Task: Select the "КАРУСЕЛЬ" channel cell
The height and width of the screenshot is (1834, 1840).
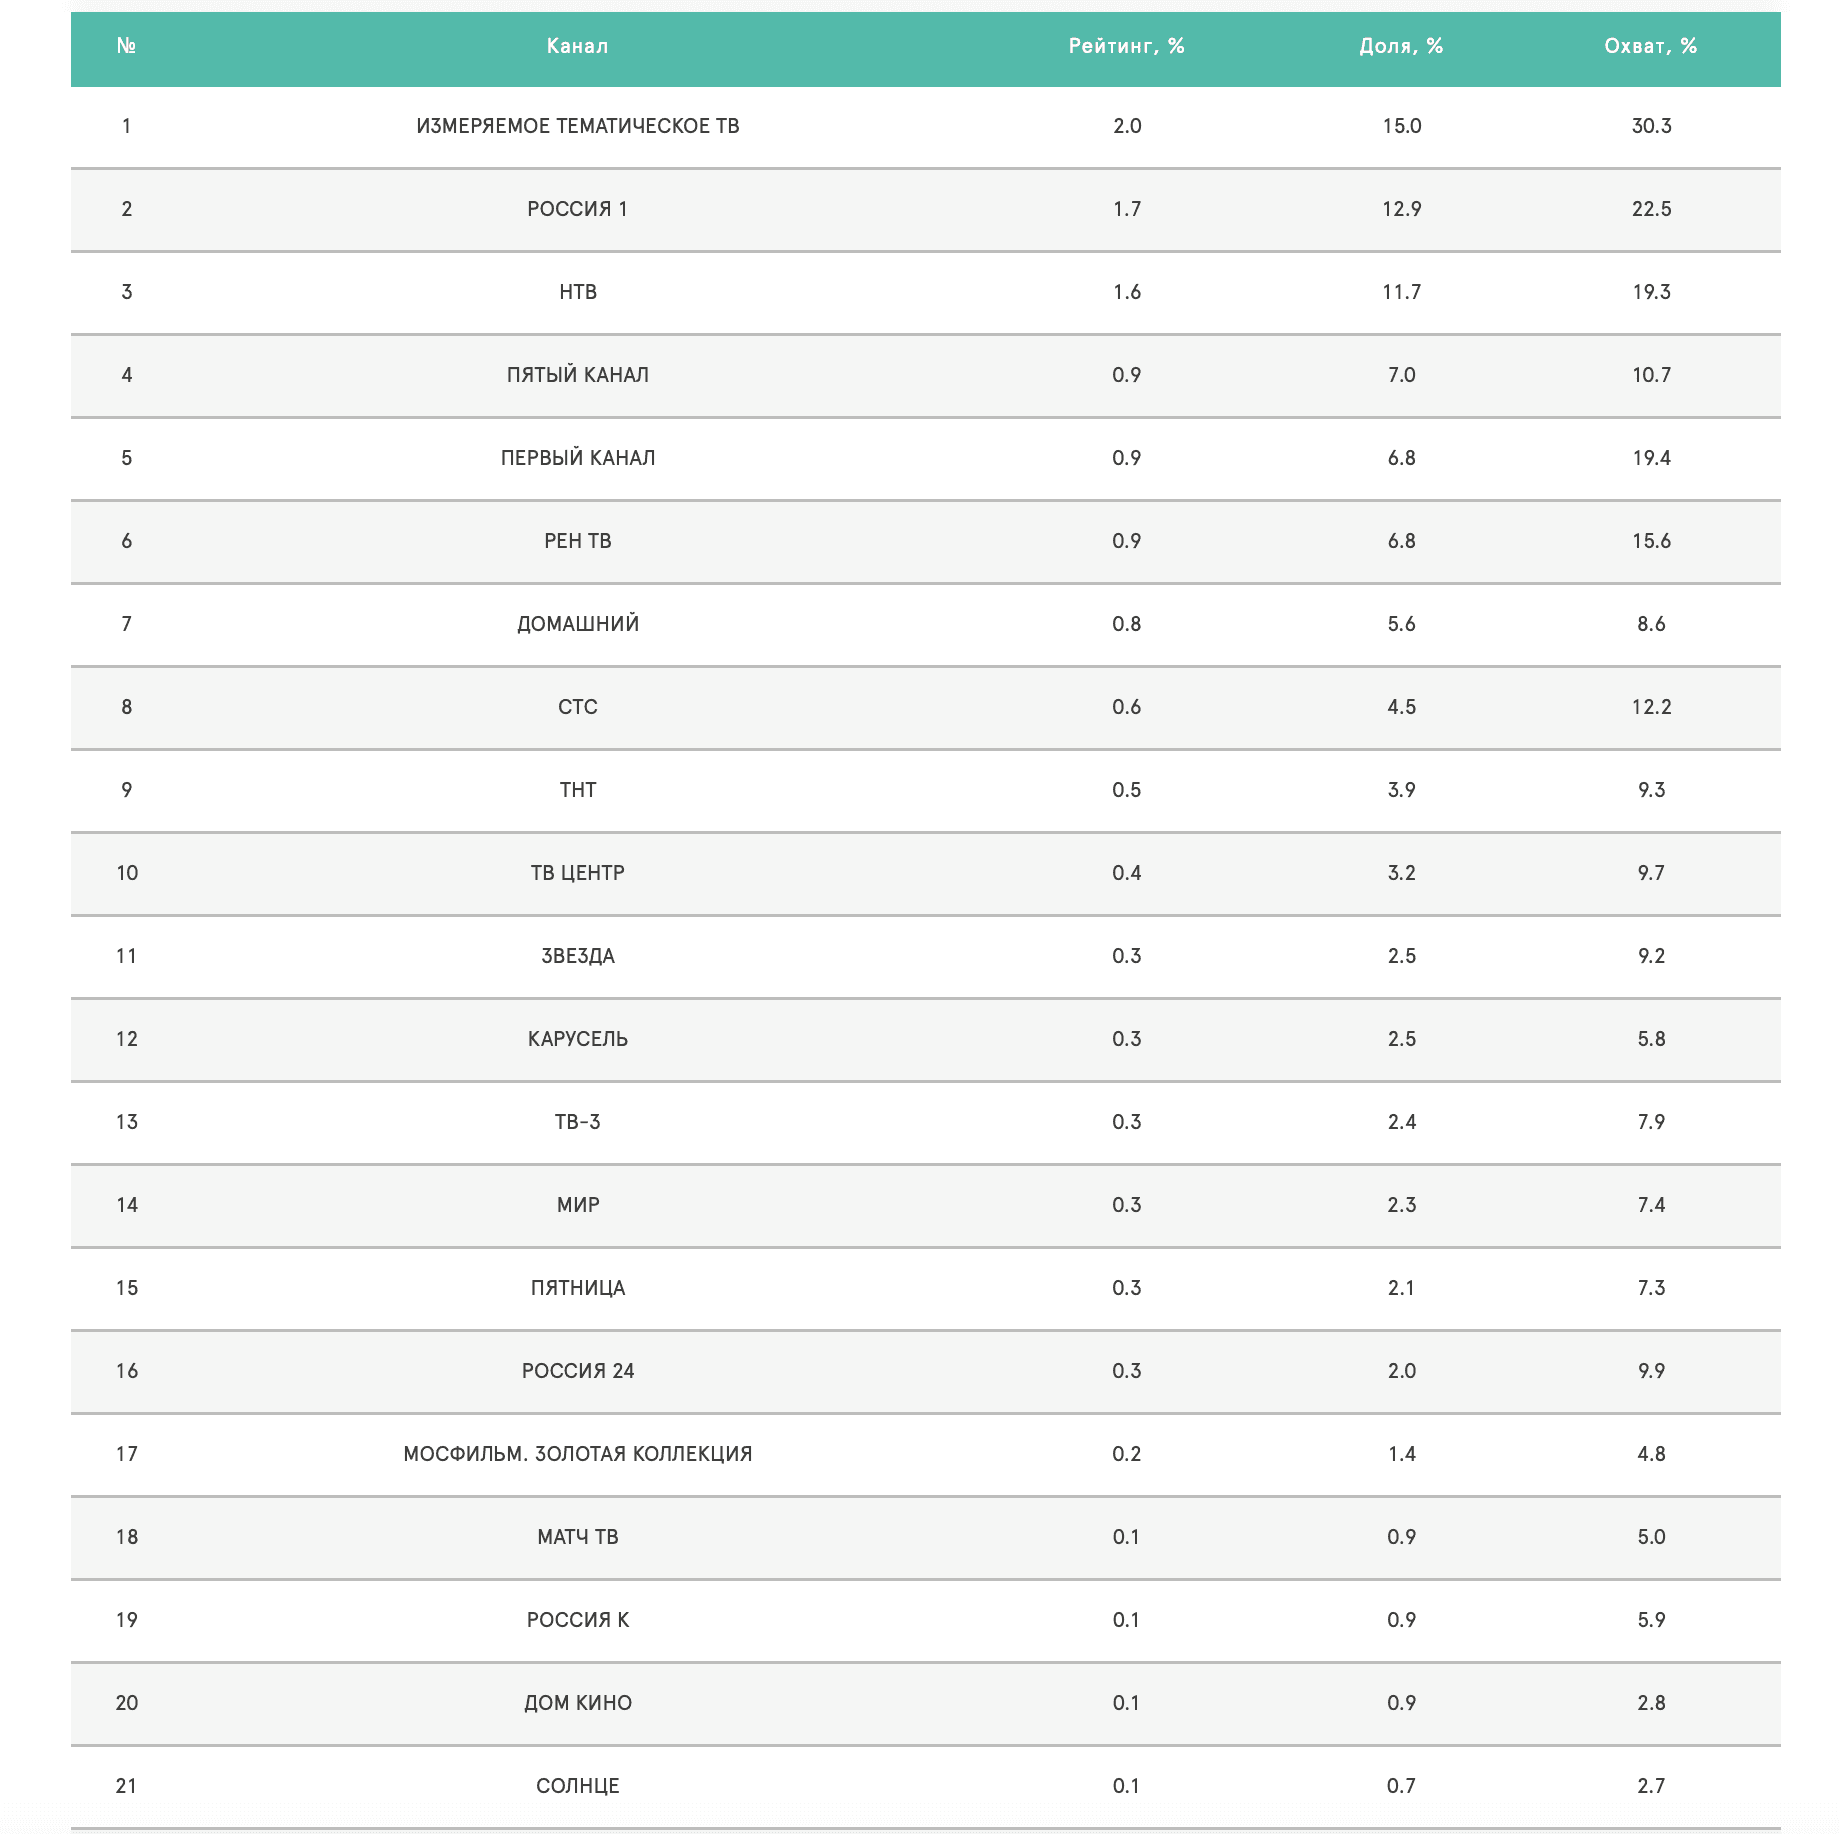Action: (578, 1039)
